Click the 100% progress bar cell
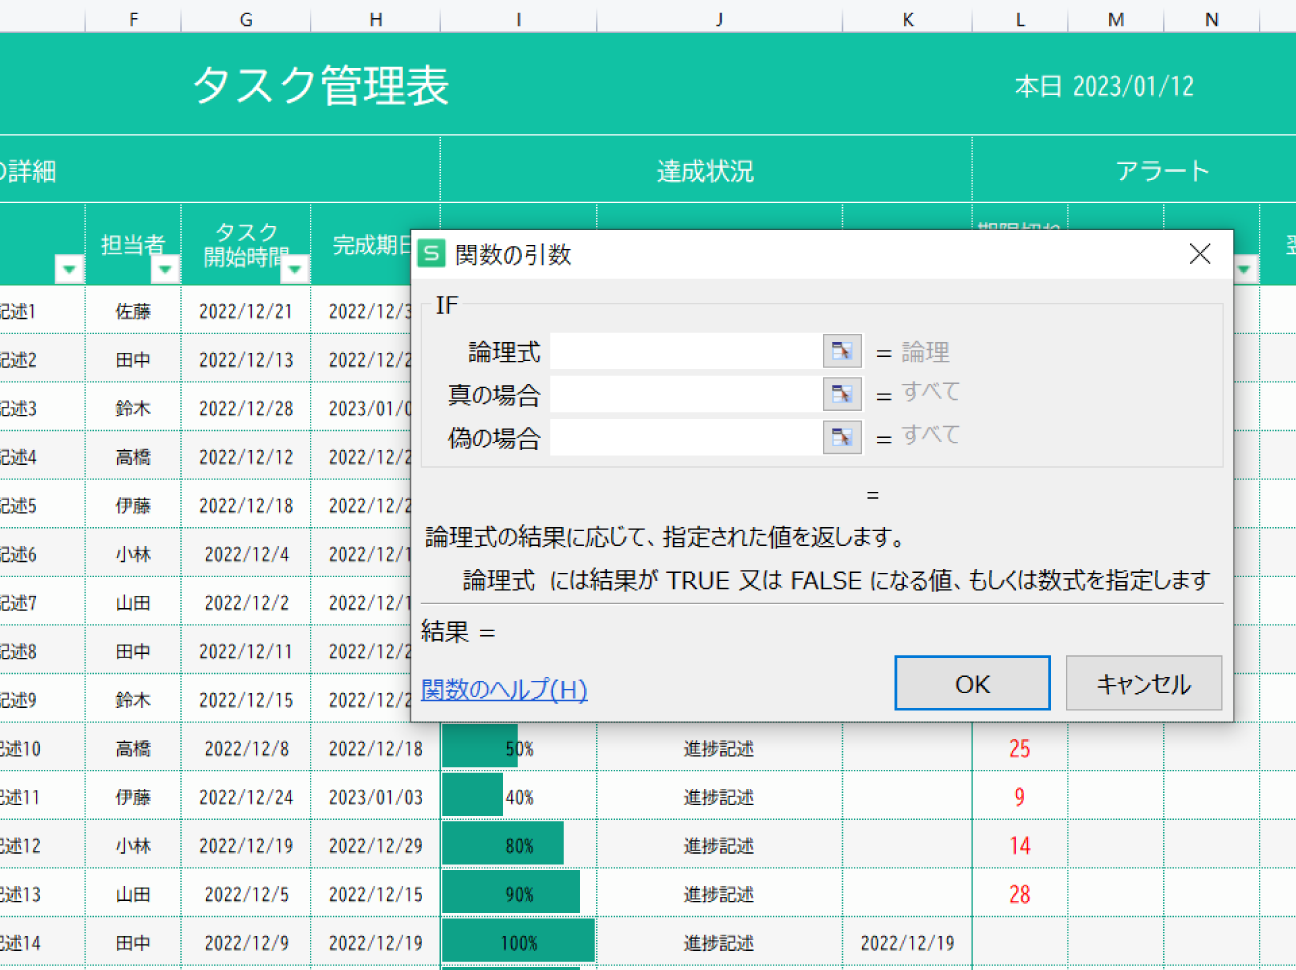1296x970 pixels. pos(519,942)
